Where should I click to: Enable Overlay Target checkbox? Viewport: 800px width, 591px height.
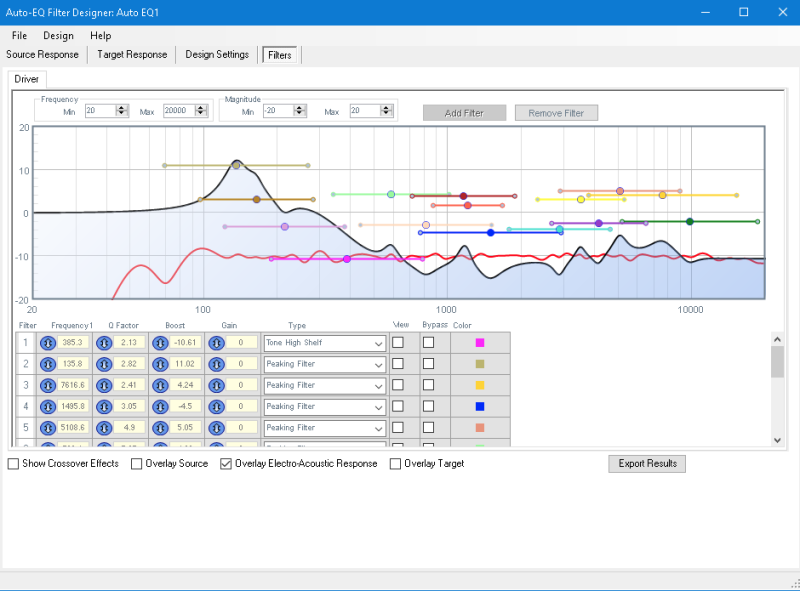395,463
